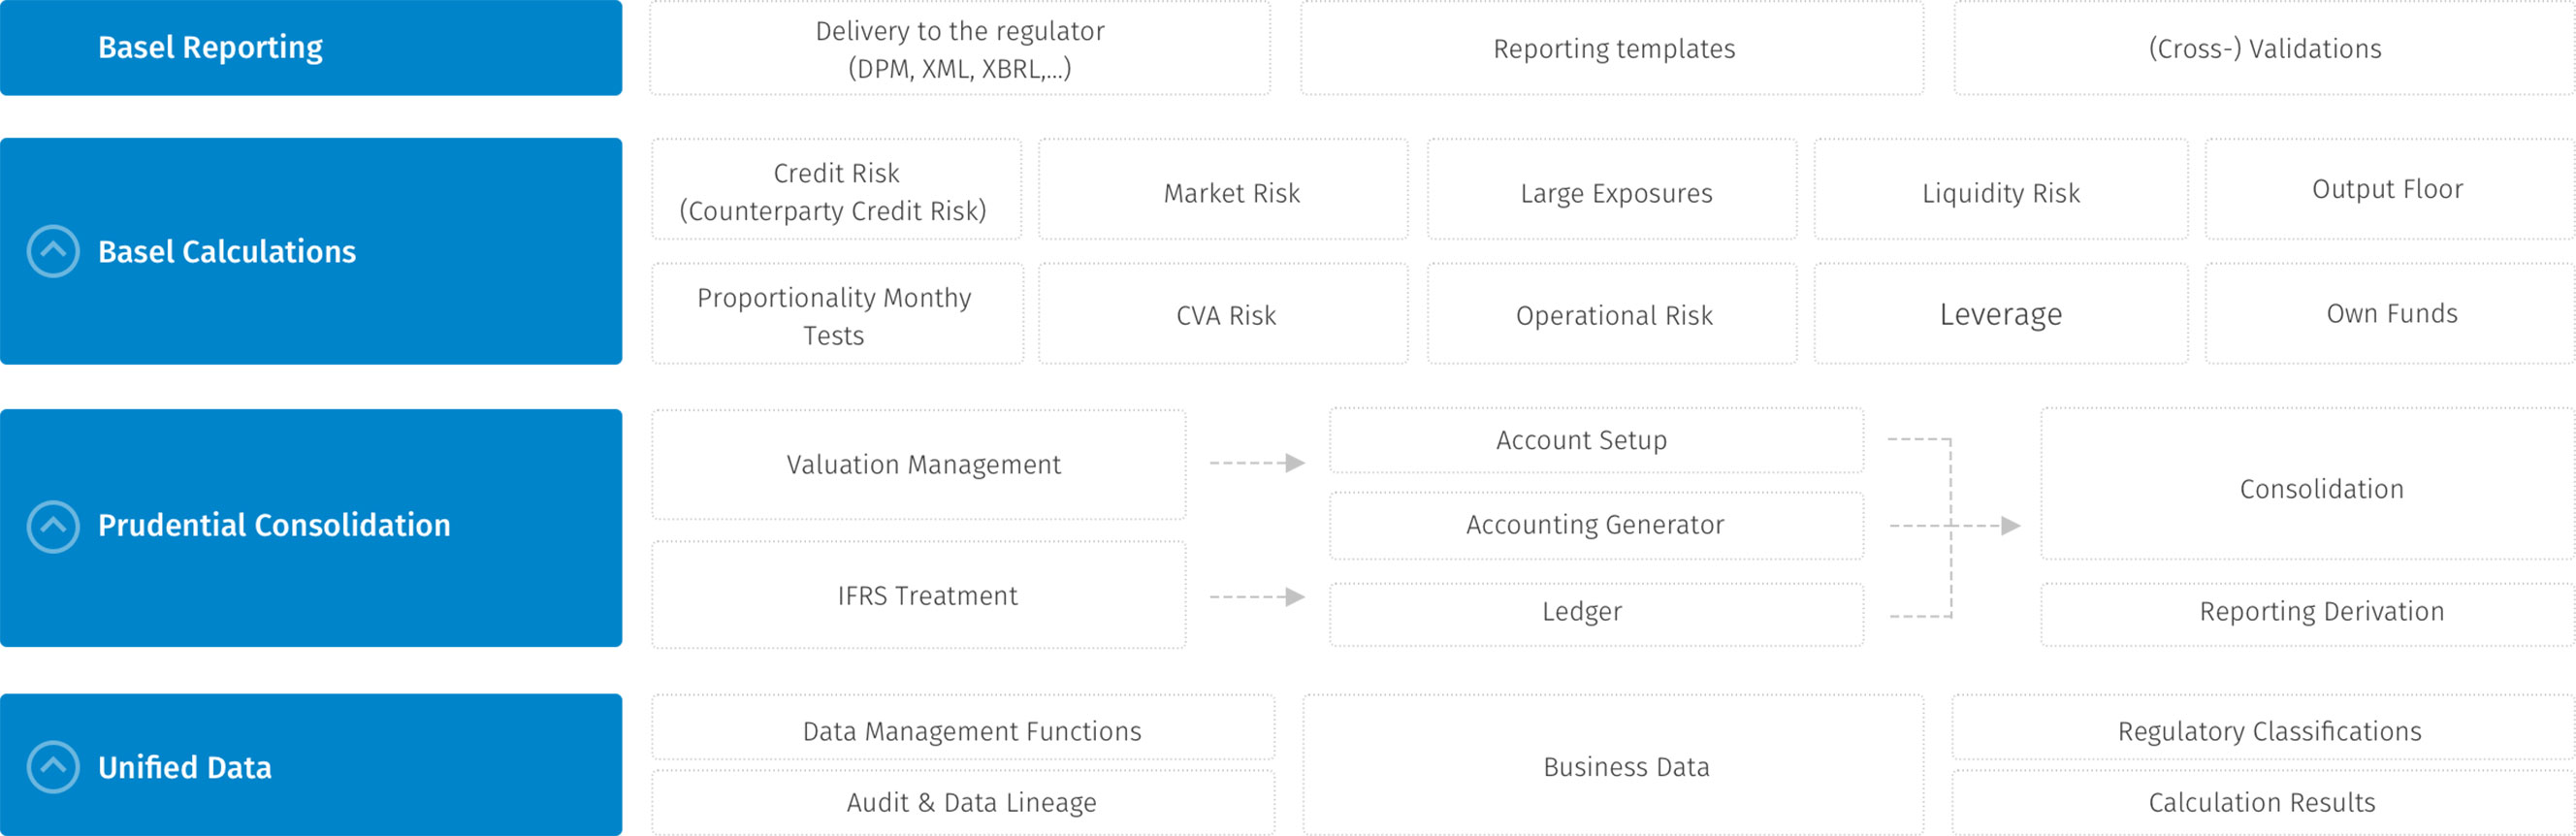Click the Credit Risk box
Image resolution: width=2576 pixels, height=836 pixels.
(836, 190)
